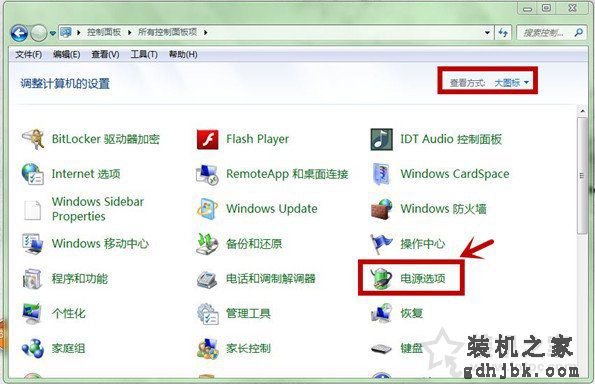The width and height of the screenshot is (595, 384).
Task: Click the control panel icon in address bar
Action: [66, 33]
